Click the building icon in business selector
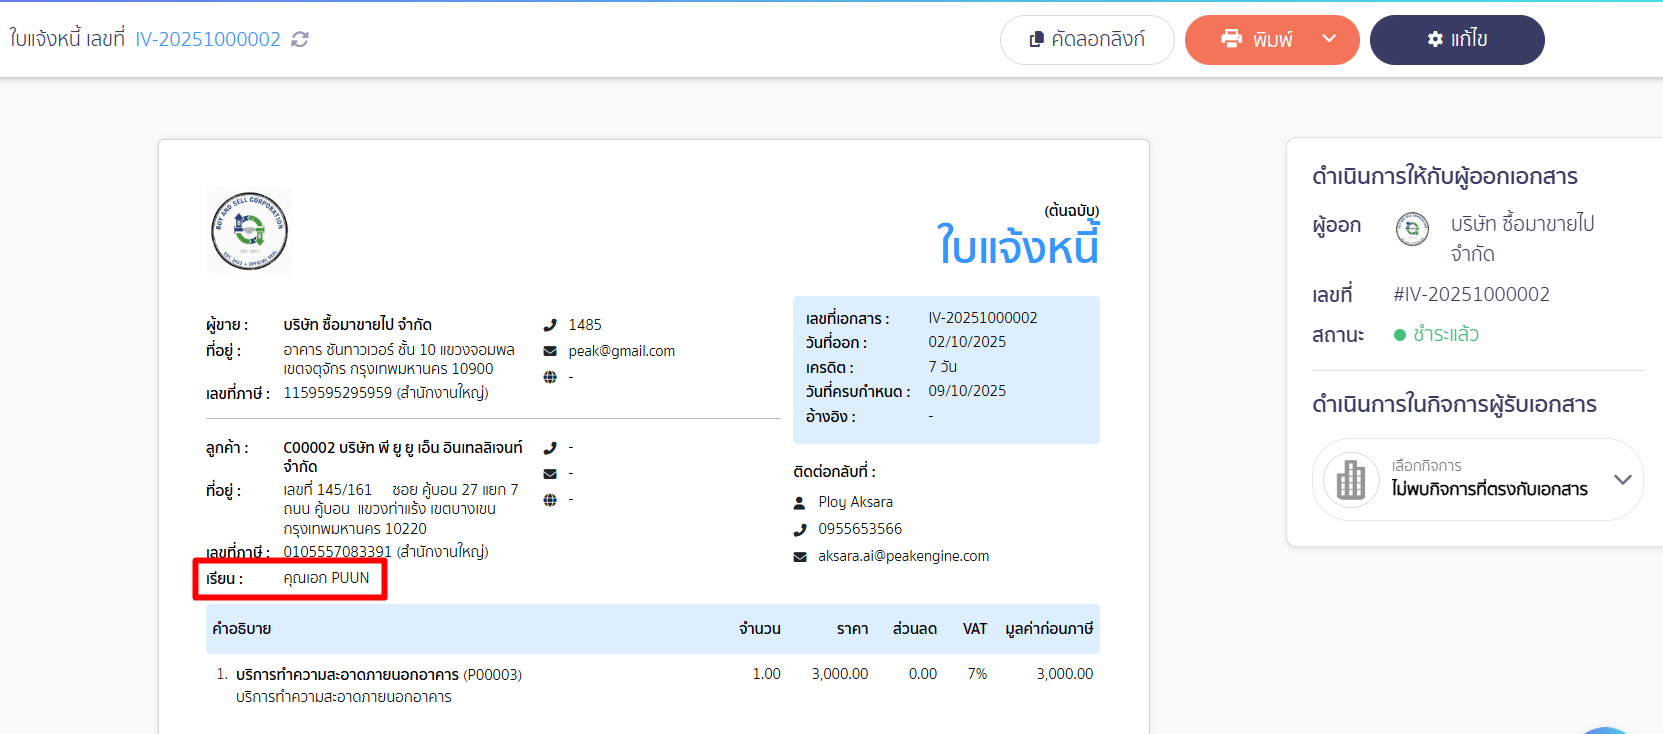1663x734 pixels. pyautogui.click(x=1351, y=479)
